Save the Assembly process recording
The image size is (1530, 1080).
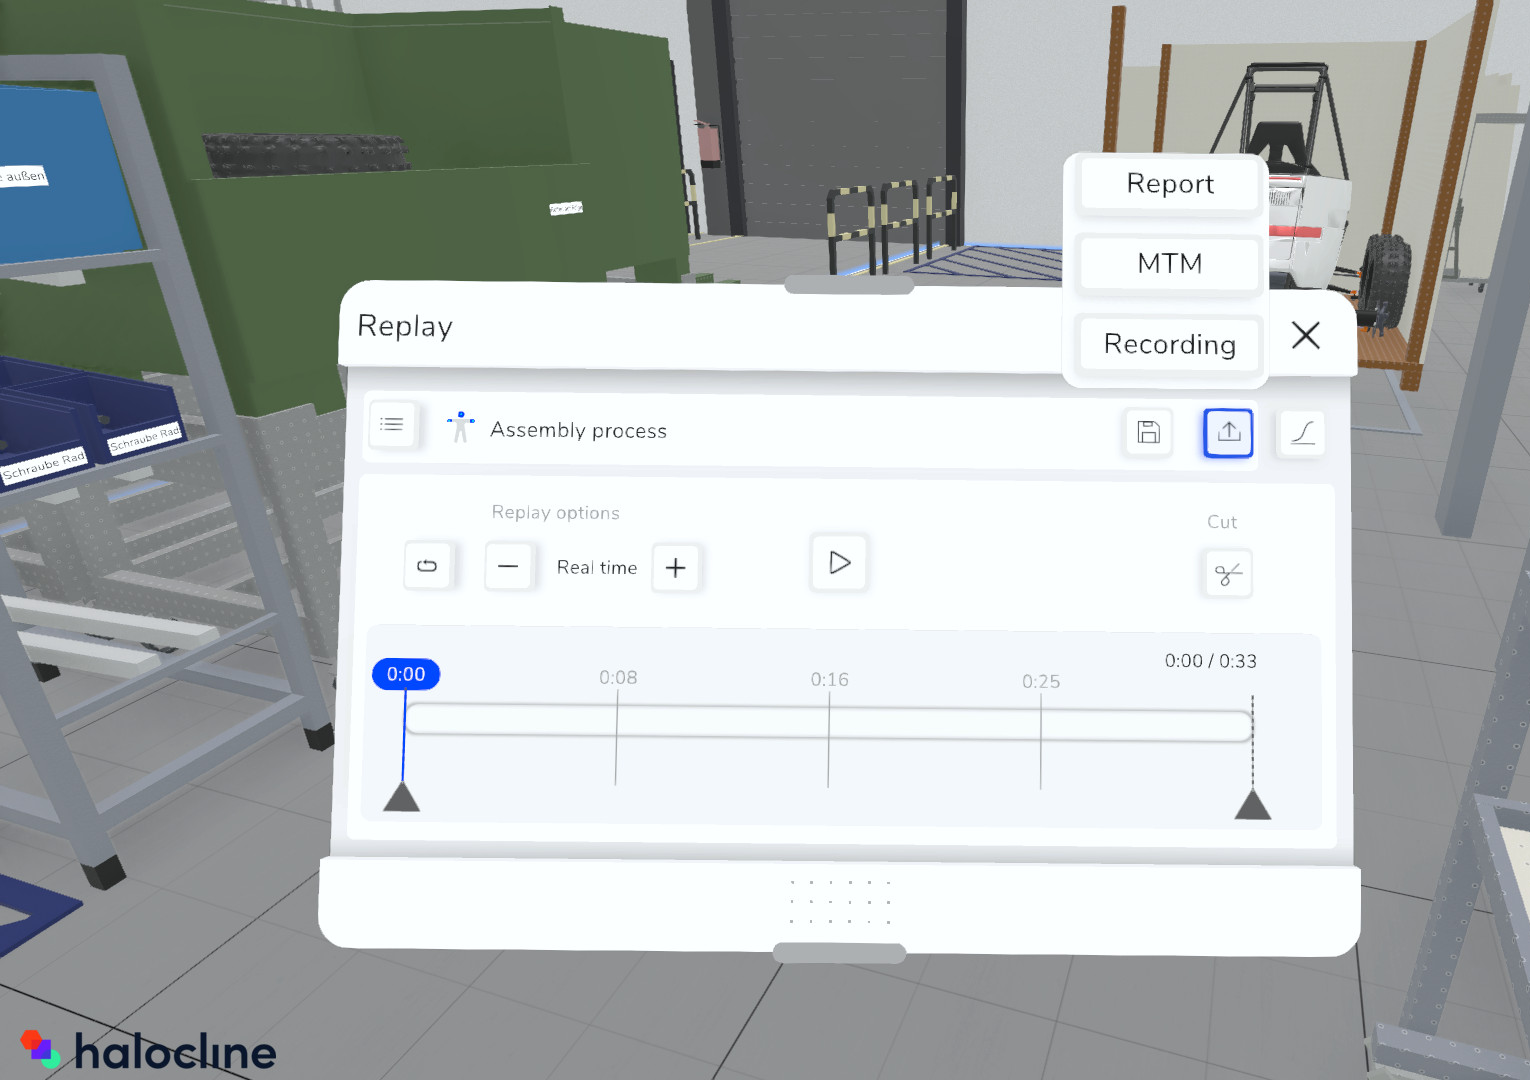1147,432
